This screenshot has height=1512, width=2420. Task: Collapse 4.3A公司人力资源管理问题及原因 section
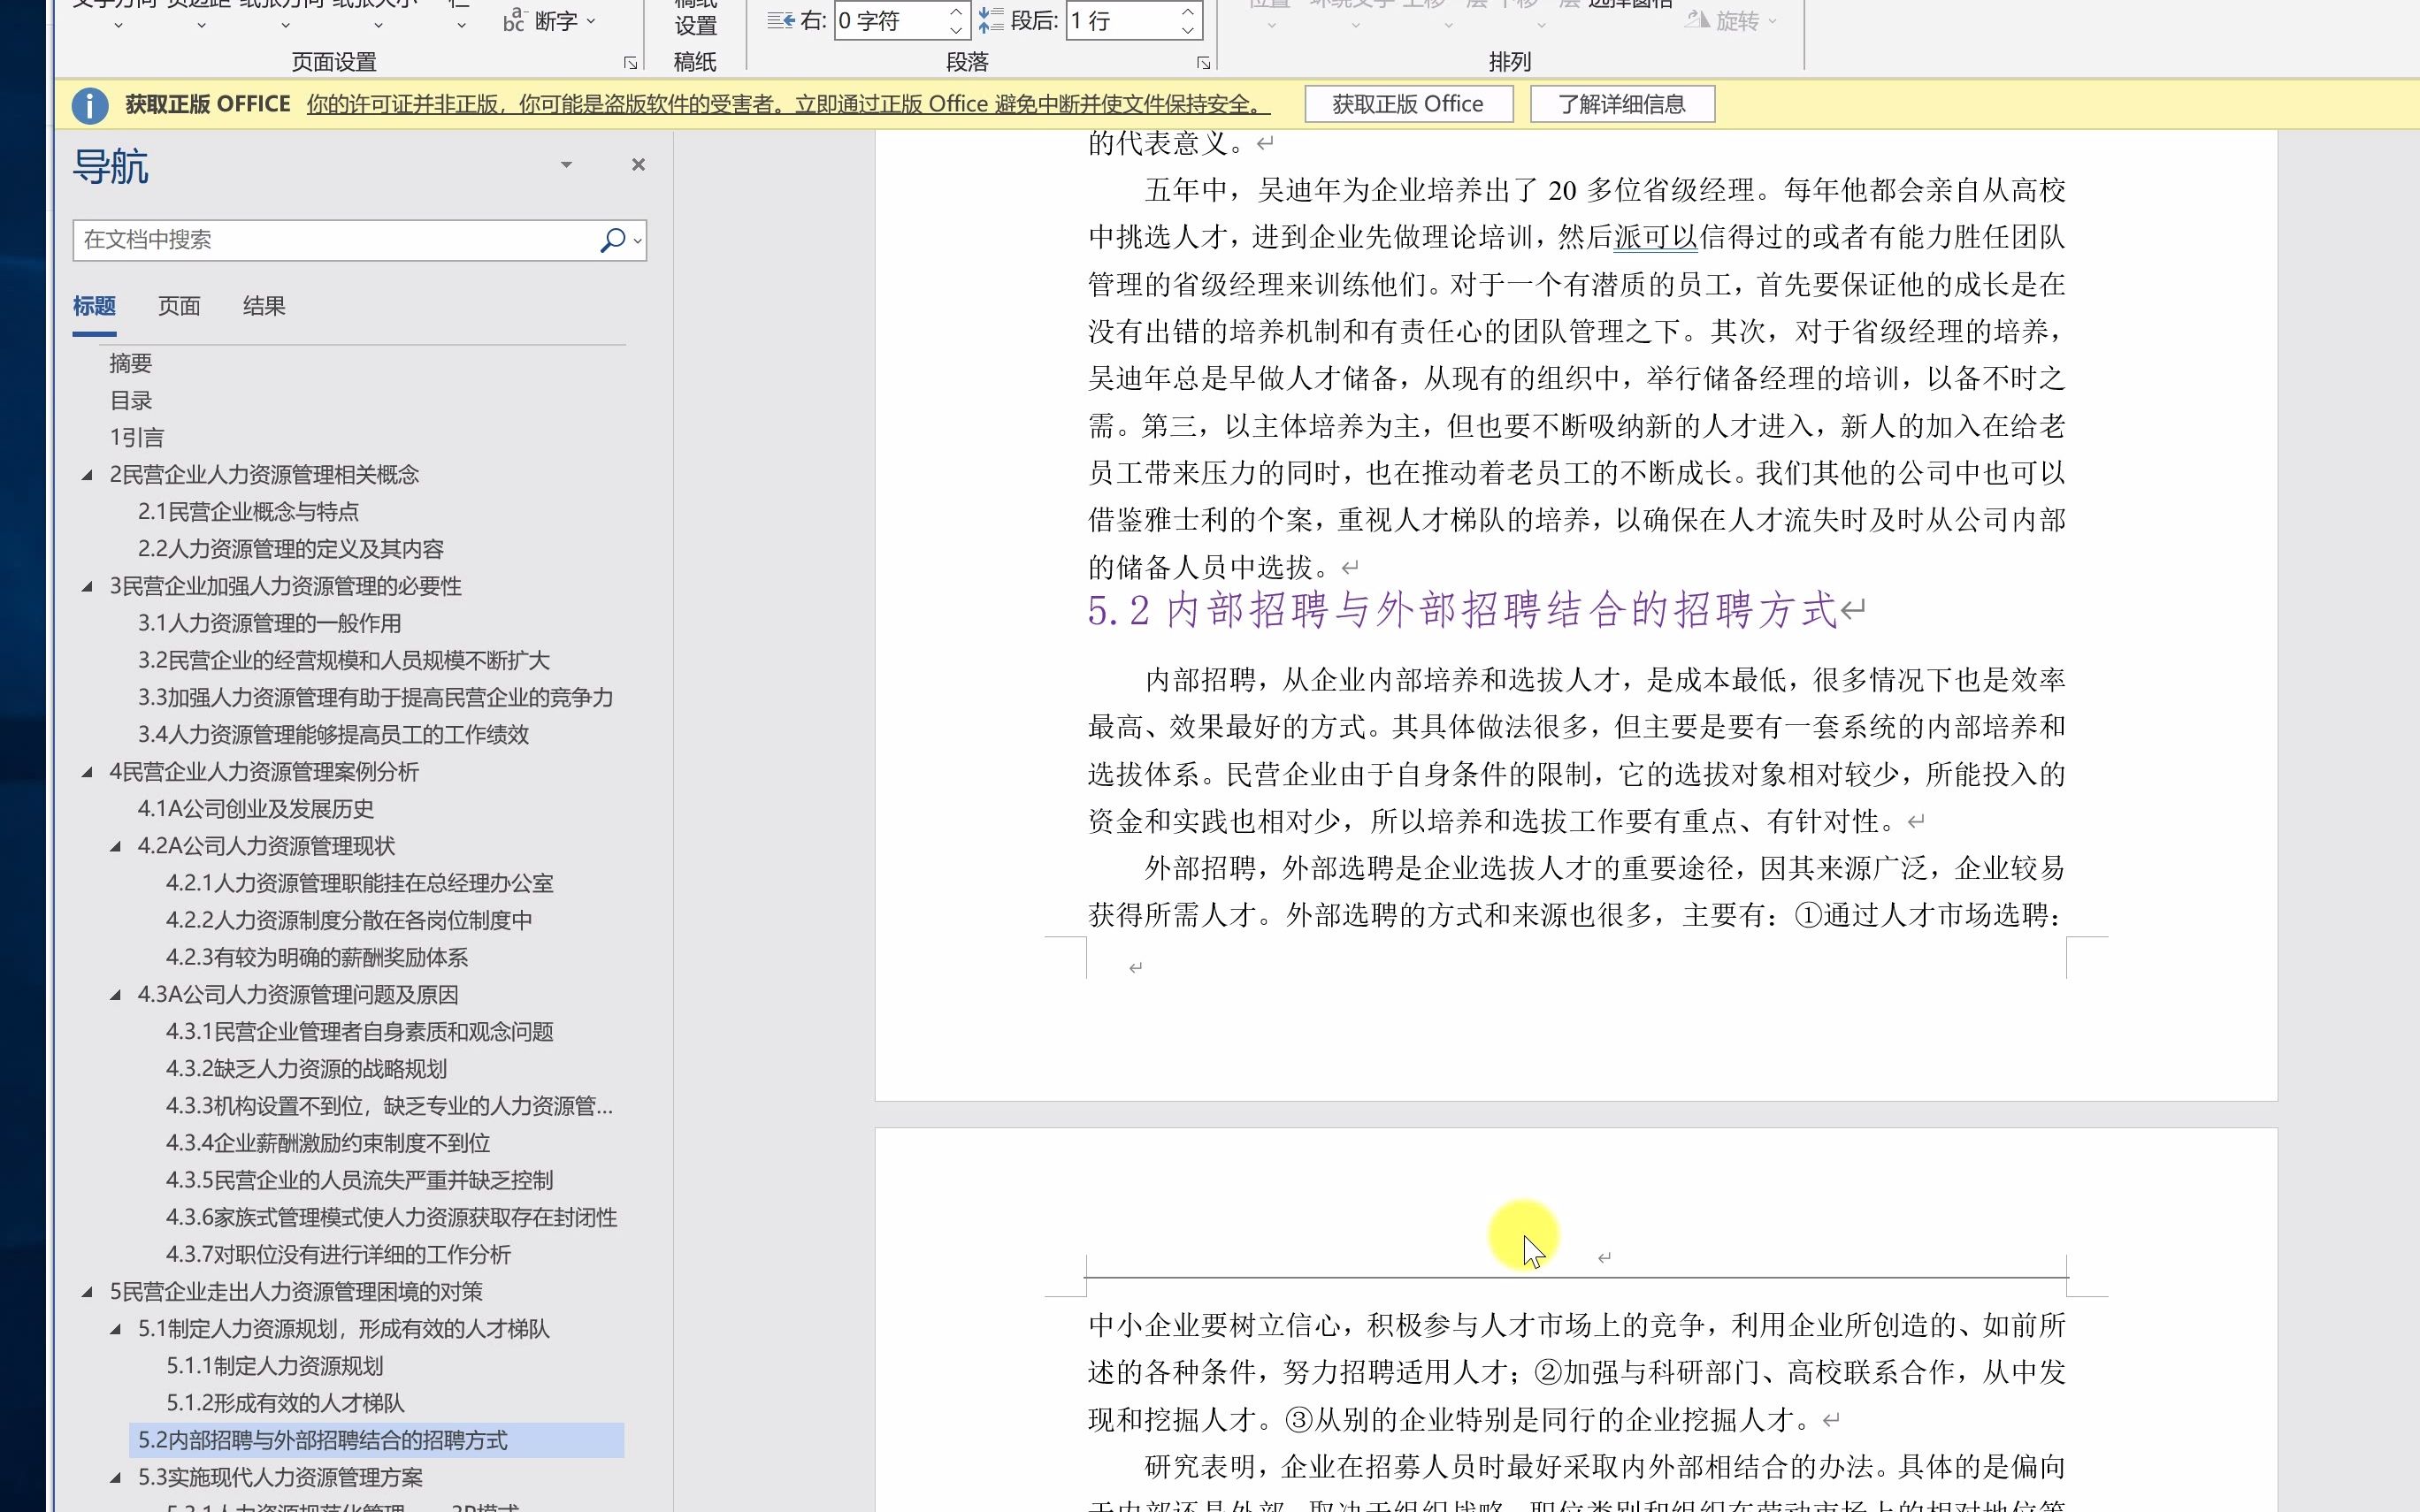coord(115,995)
